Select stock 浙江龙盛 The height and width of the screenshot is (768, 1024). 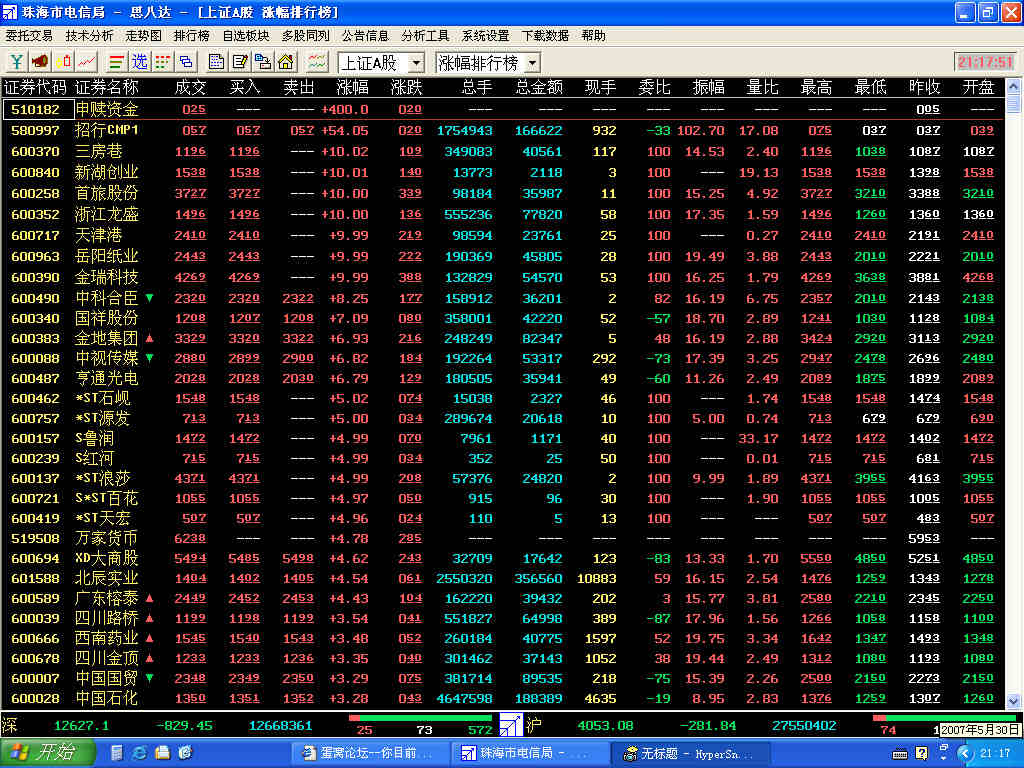tap(106, 214)
